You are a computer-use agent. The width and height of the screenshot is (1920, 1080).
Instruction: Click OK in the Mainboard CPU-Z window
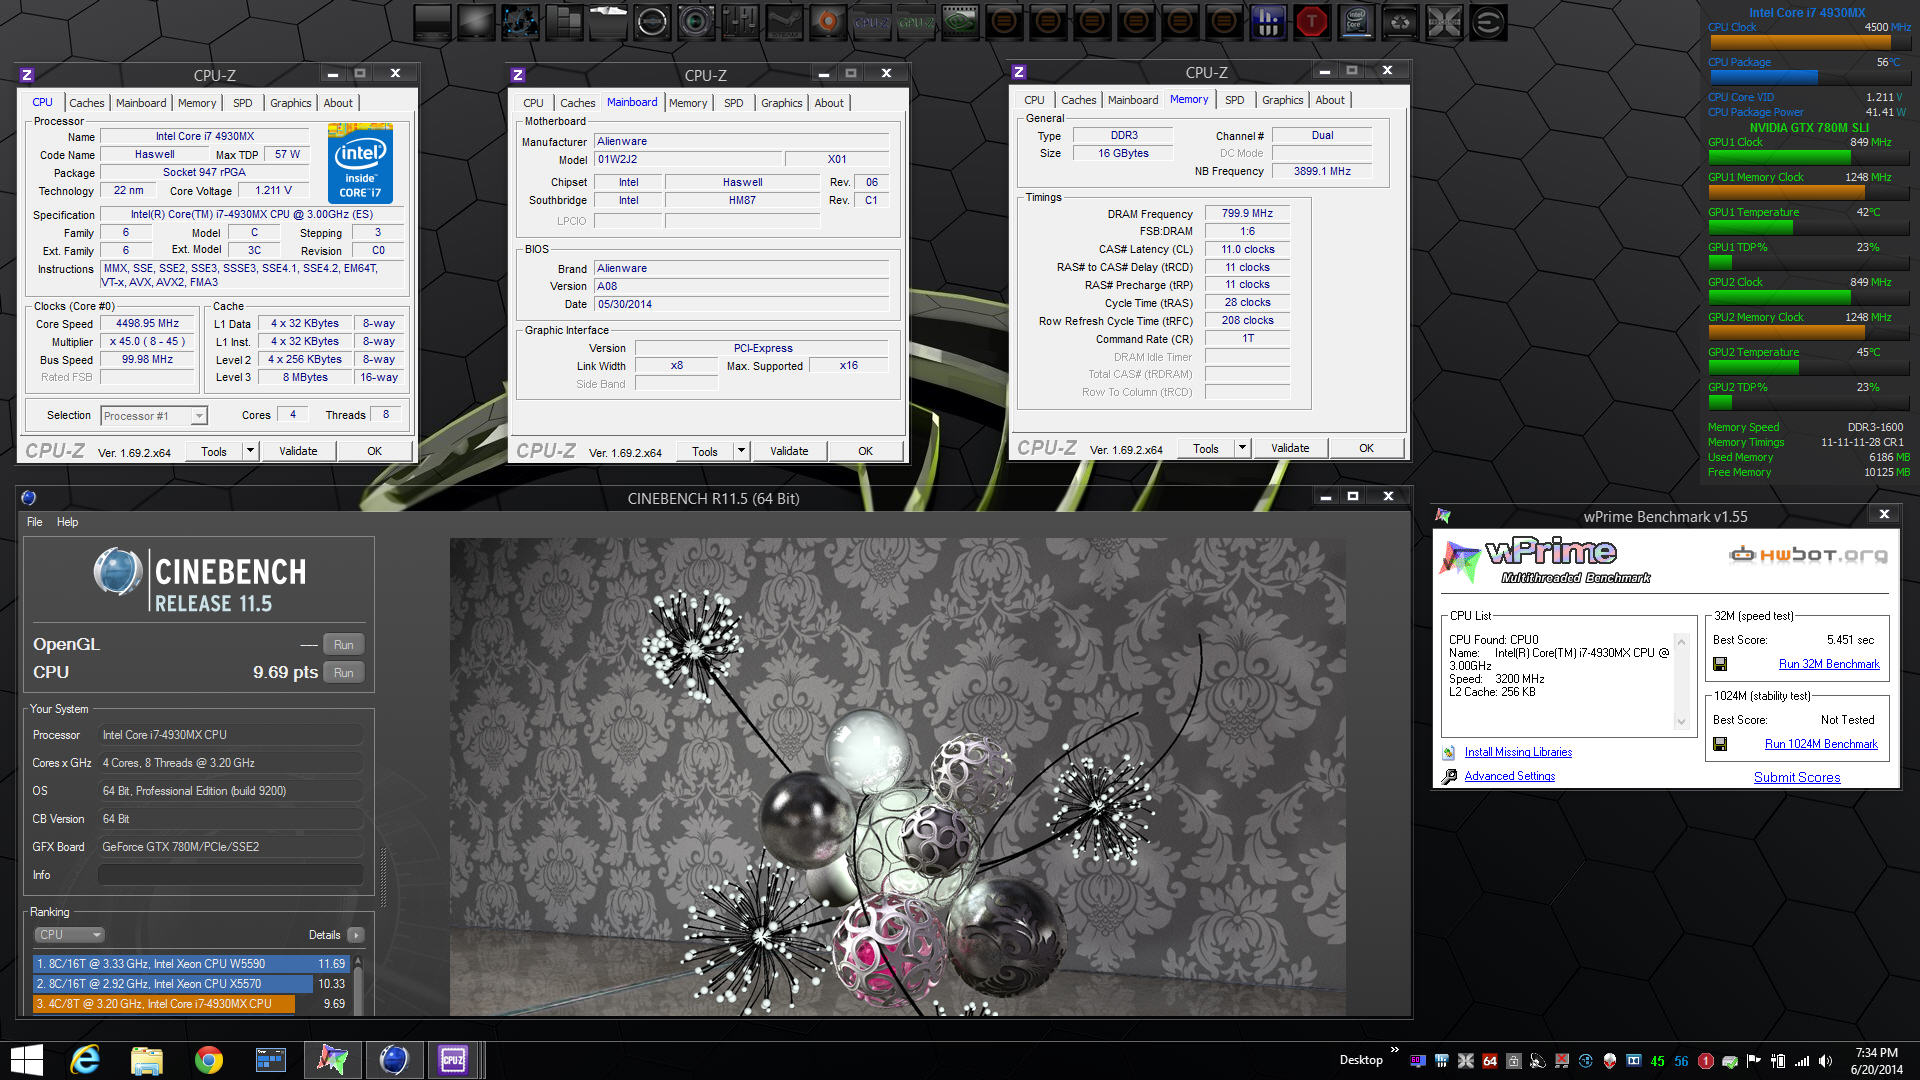point(865,451)
